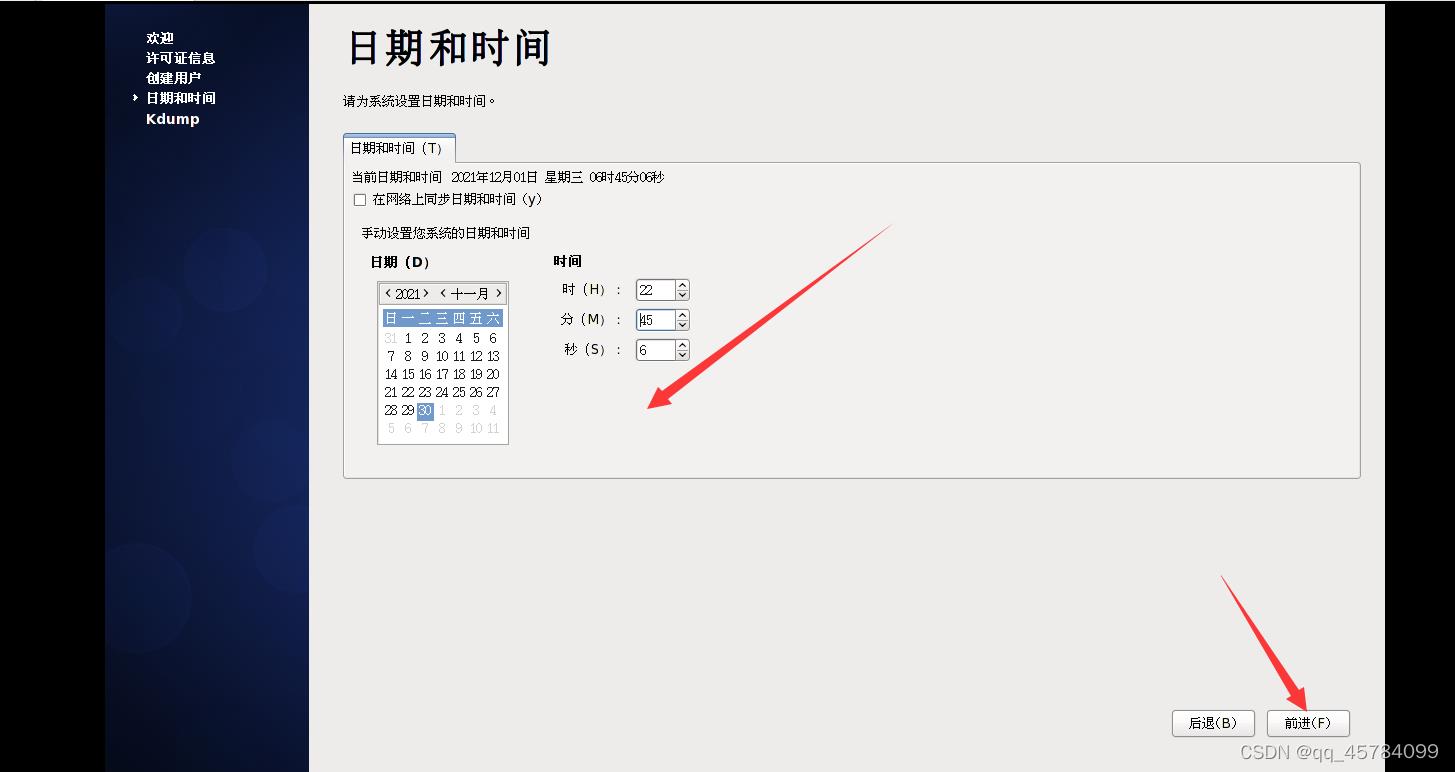The image size is (1455, 772).
Task: Pick day 25 in the calendar
Action: pyautogui.click(x=459, y=392)
